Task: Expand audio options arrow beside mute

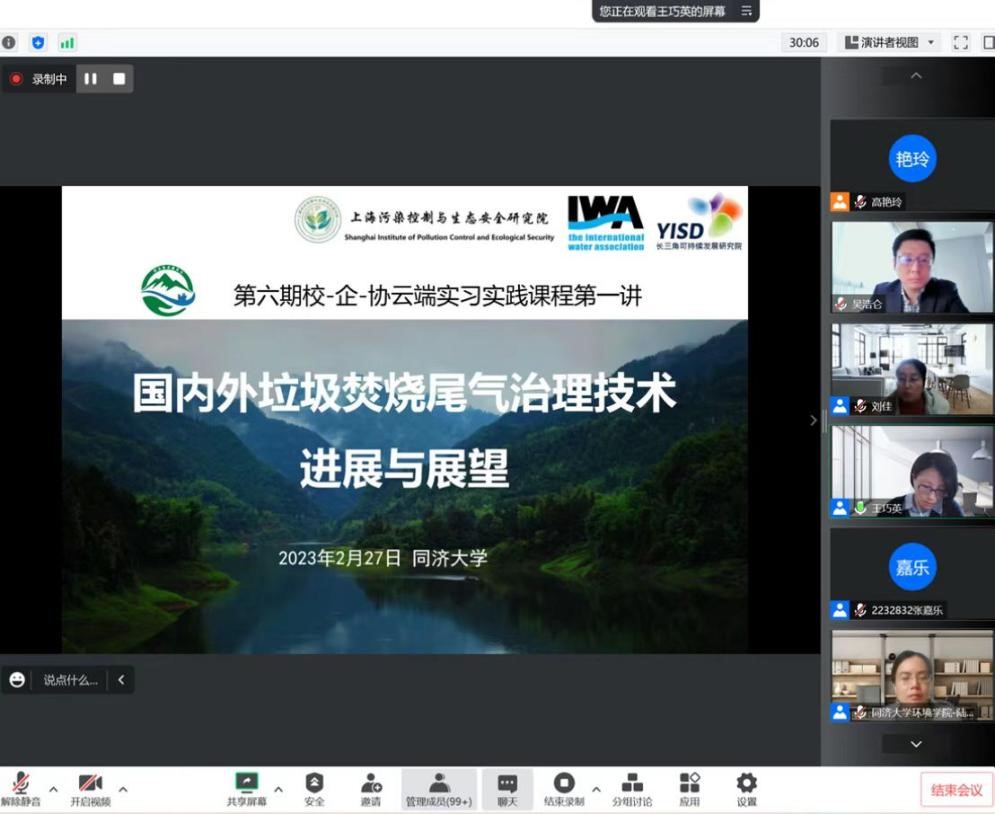Action: (x=53, y=789)
